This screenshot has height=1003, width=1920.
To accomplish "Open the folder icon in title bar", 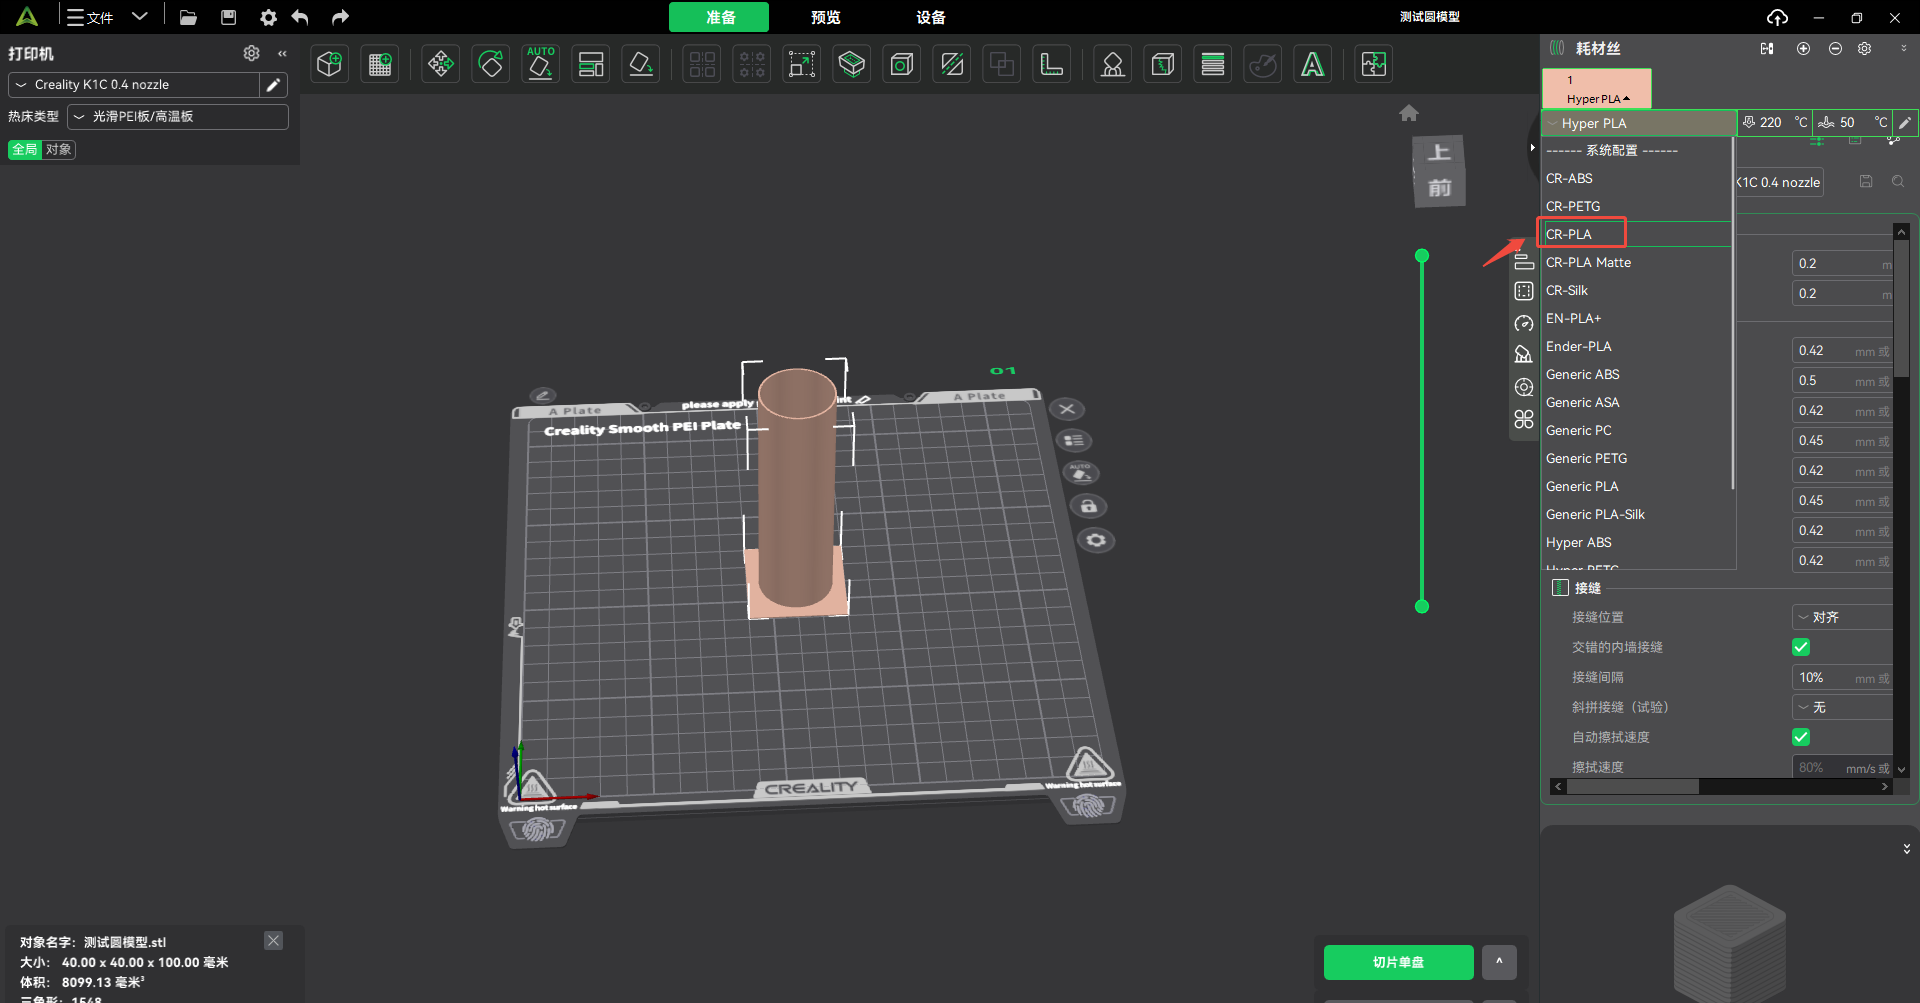I will point(188,17).
